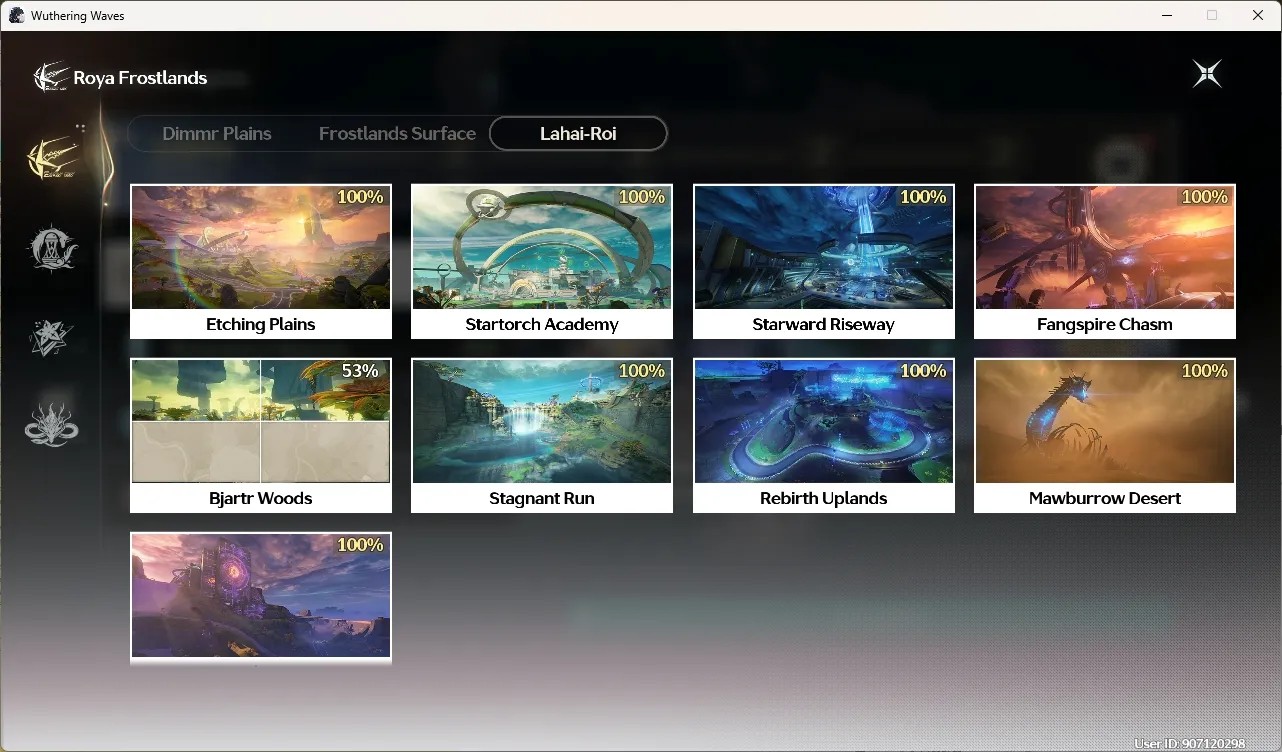Screen dimensions: 1282x752
Task: Click the Roya Frostlands header emblem
Action: (50, 77)
